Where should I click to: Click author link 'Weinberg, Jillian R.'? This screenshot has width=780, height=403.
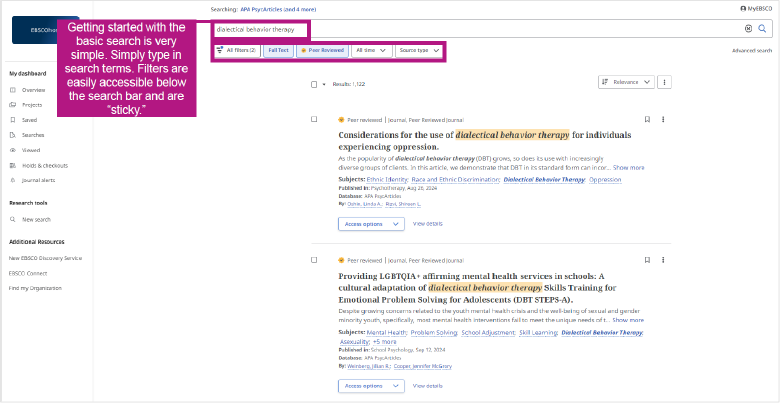[369, 366]
